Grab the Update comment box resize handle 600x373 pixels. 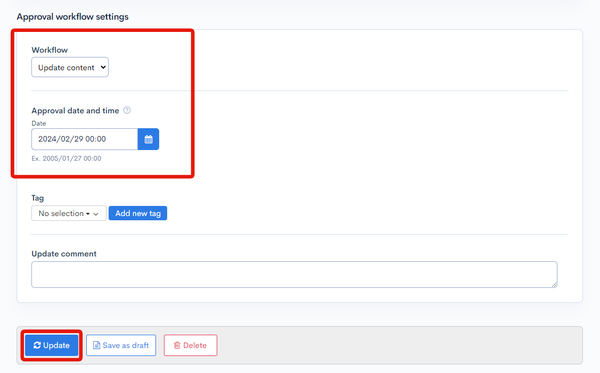pyautogui.click(x=554, y=285)
